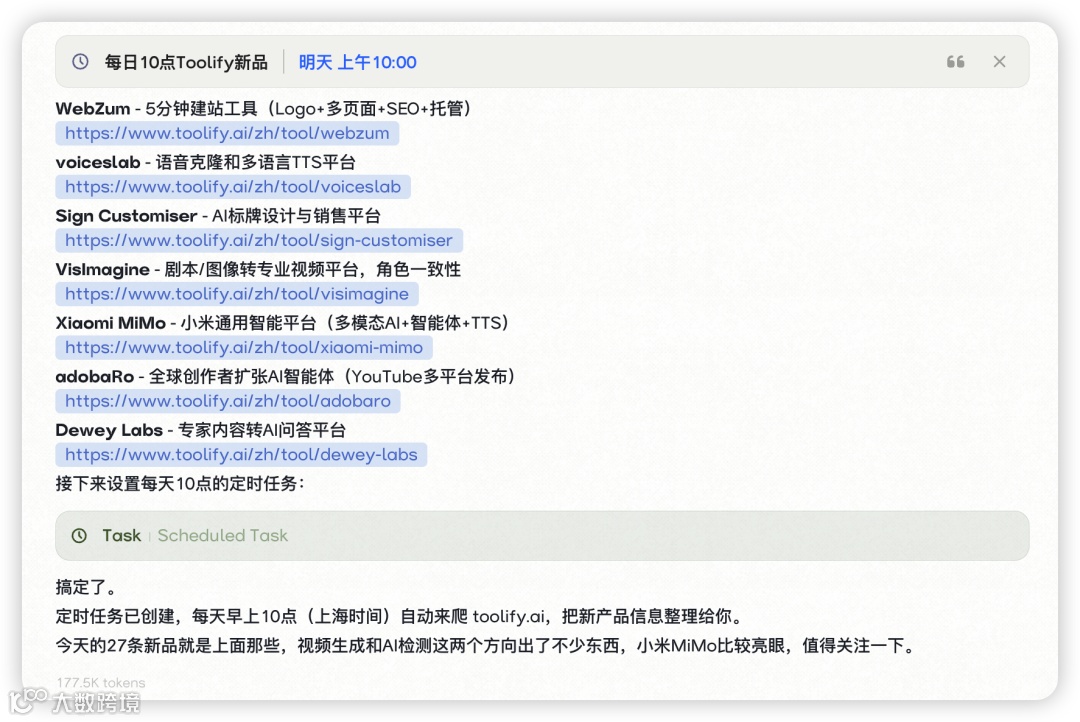The image size is (1080, 722).
Task: Expand the Task Scheduled Task block
Action: [x=542, y=535]
